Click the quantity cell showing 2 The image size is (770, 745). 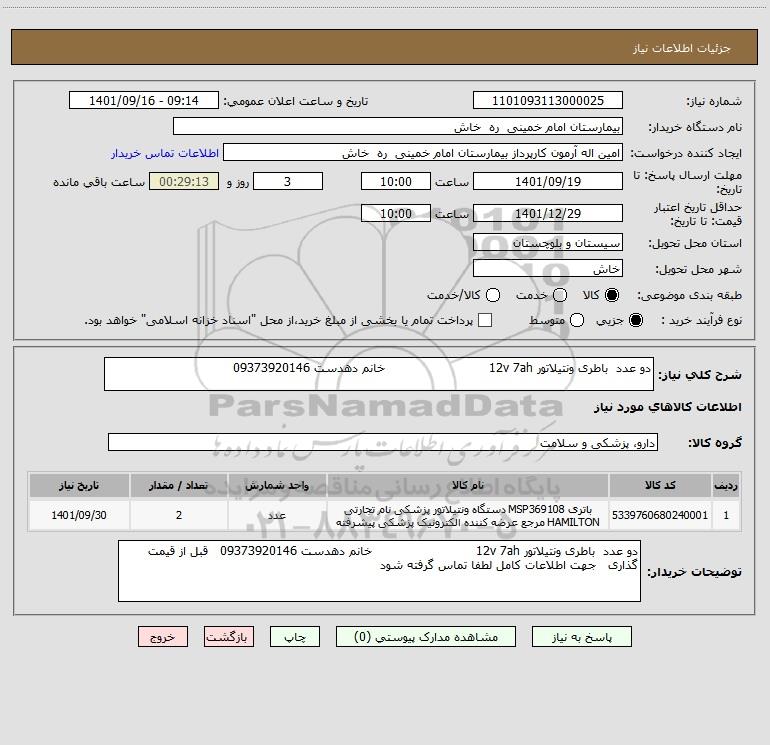(x=179, y=515)
